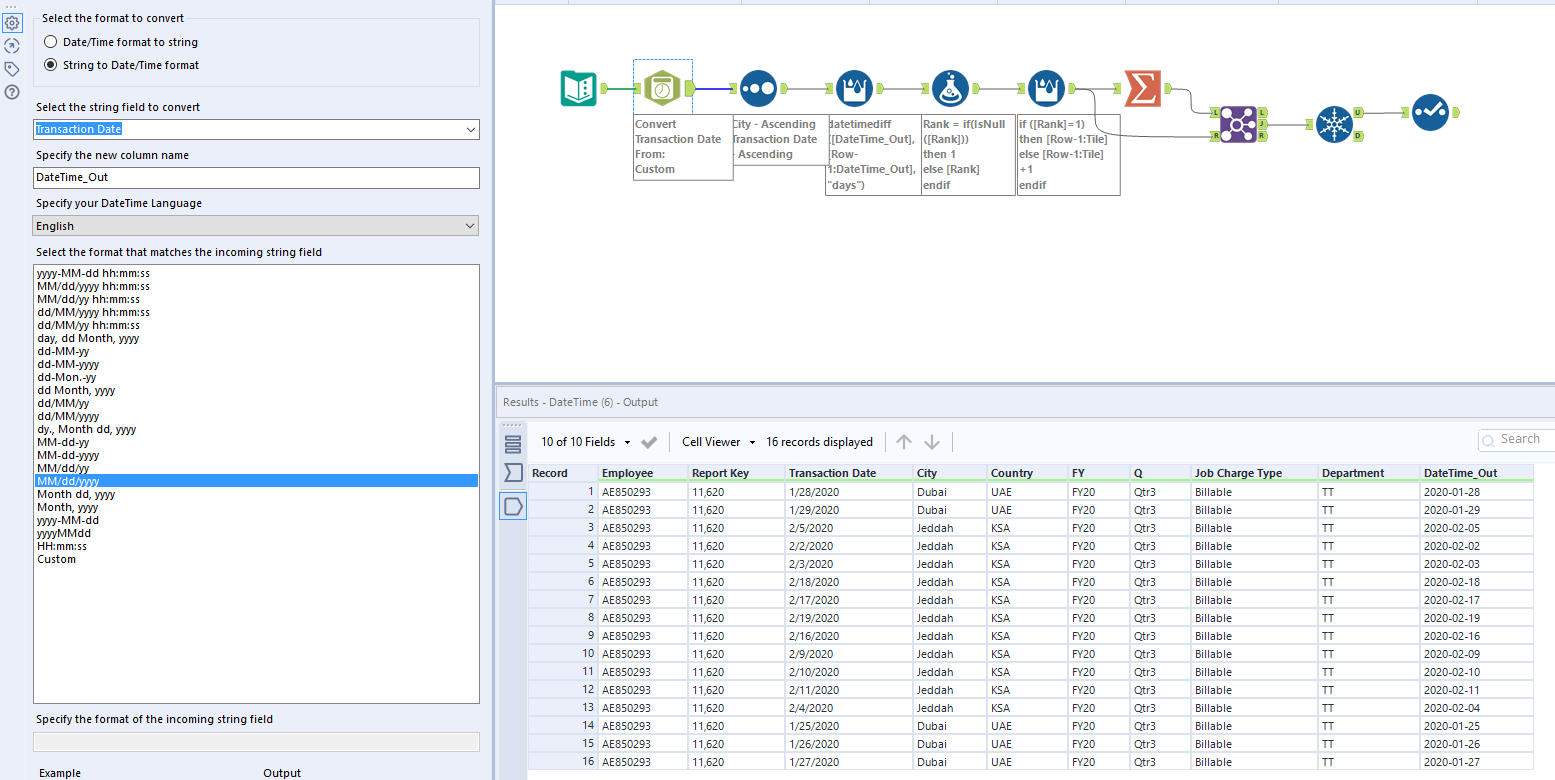
Task: Open the Transaction Date field dropdown
Action: pos(257,129)
